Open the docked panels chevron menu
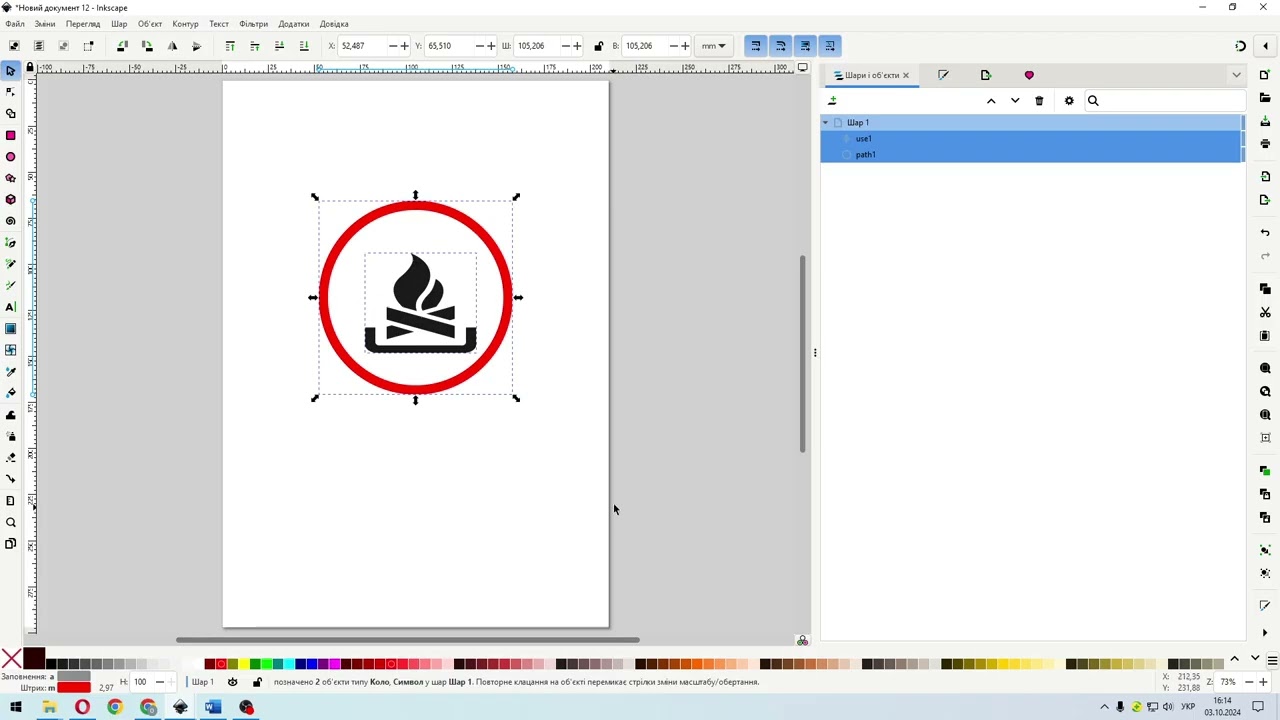The height and width of the screenshot is (720, 1280). [1236, 75]
